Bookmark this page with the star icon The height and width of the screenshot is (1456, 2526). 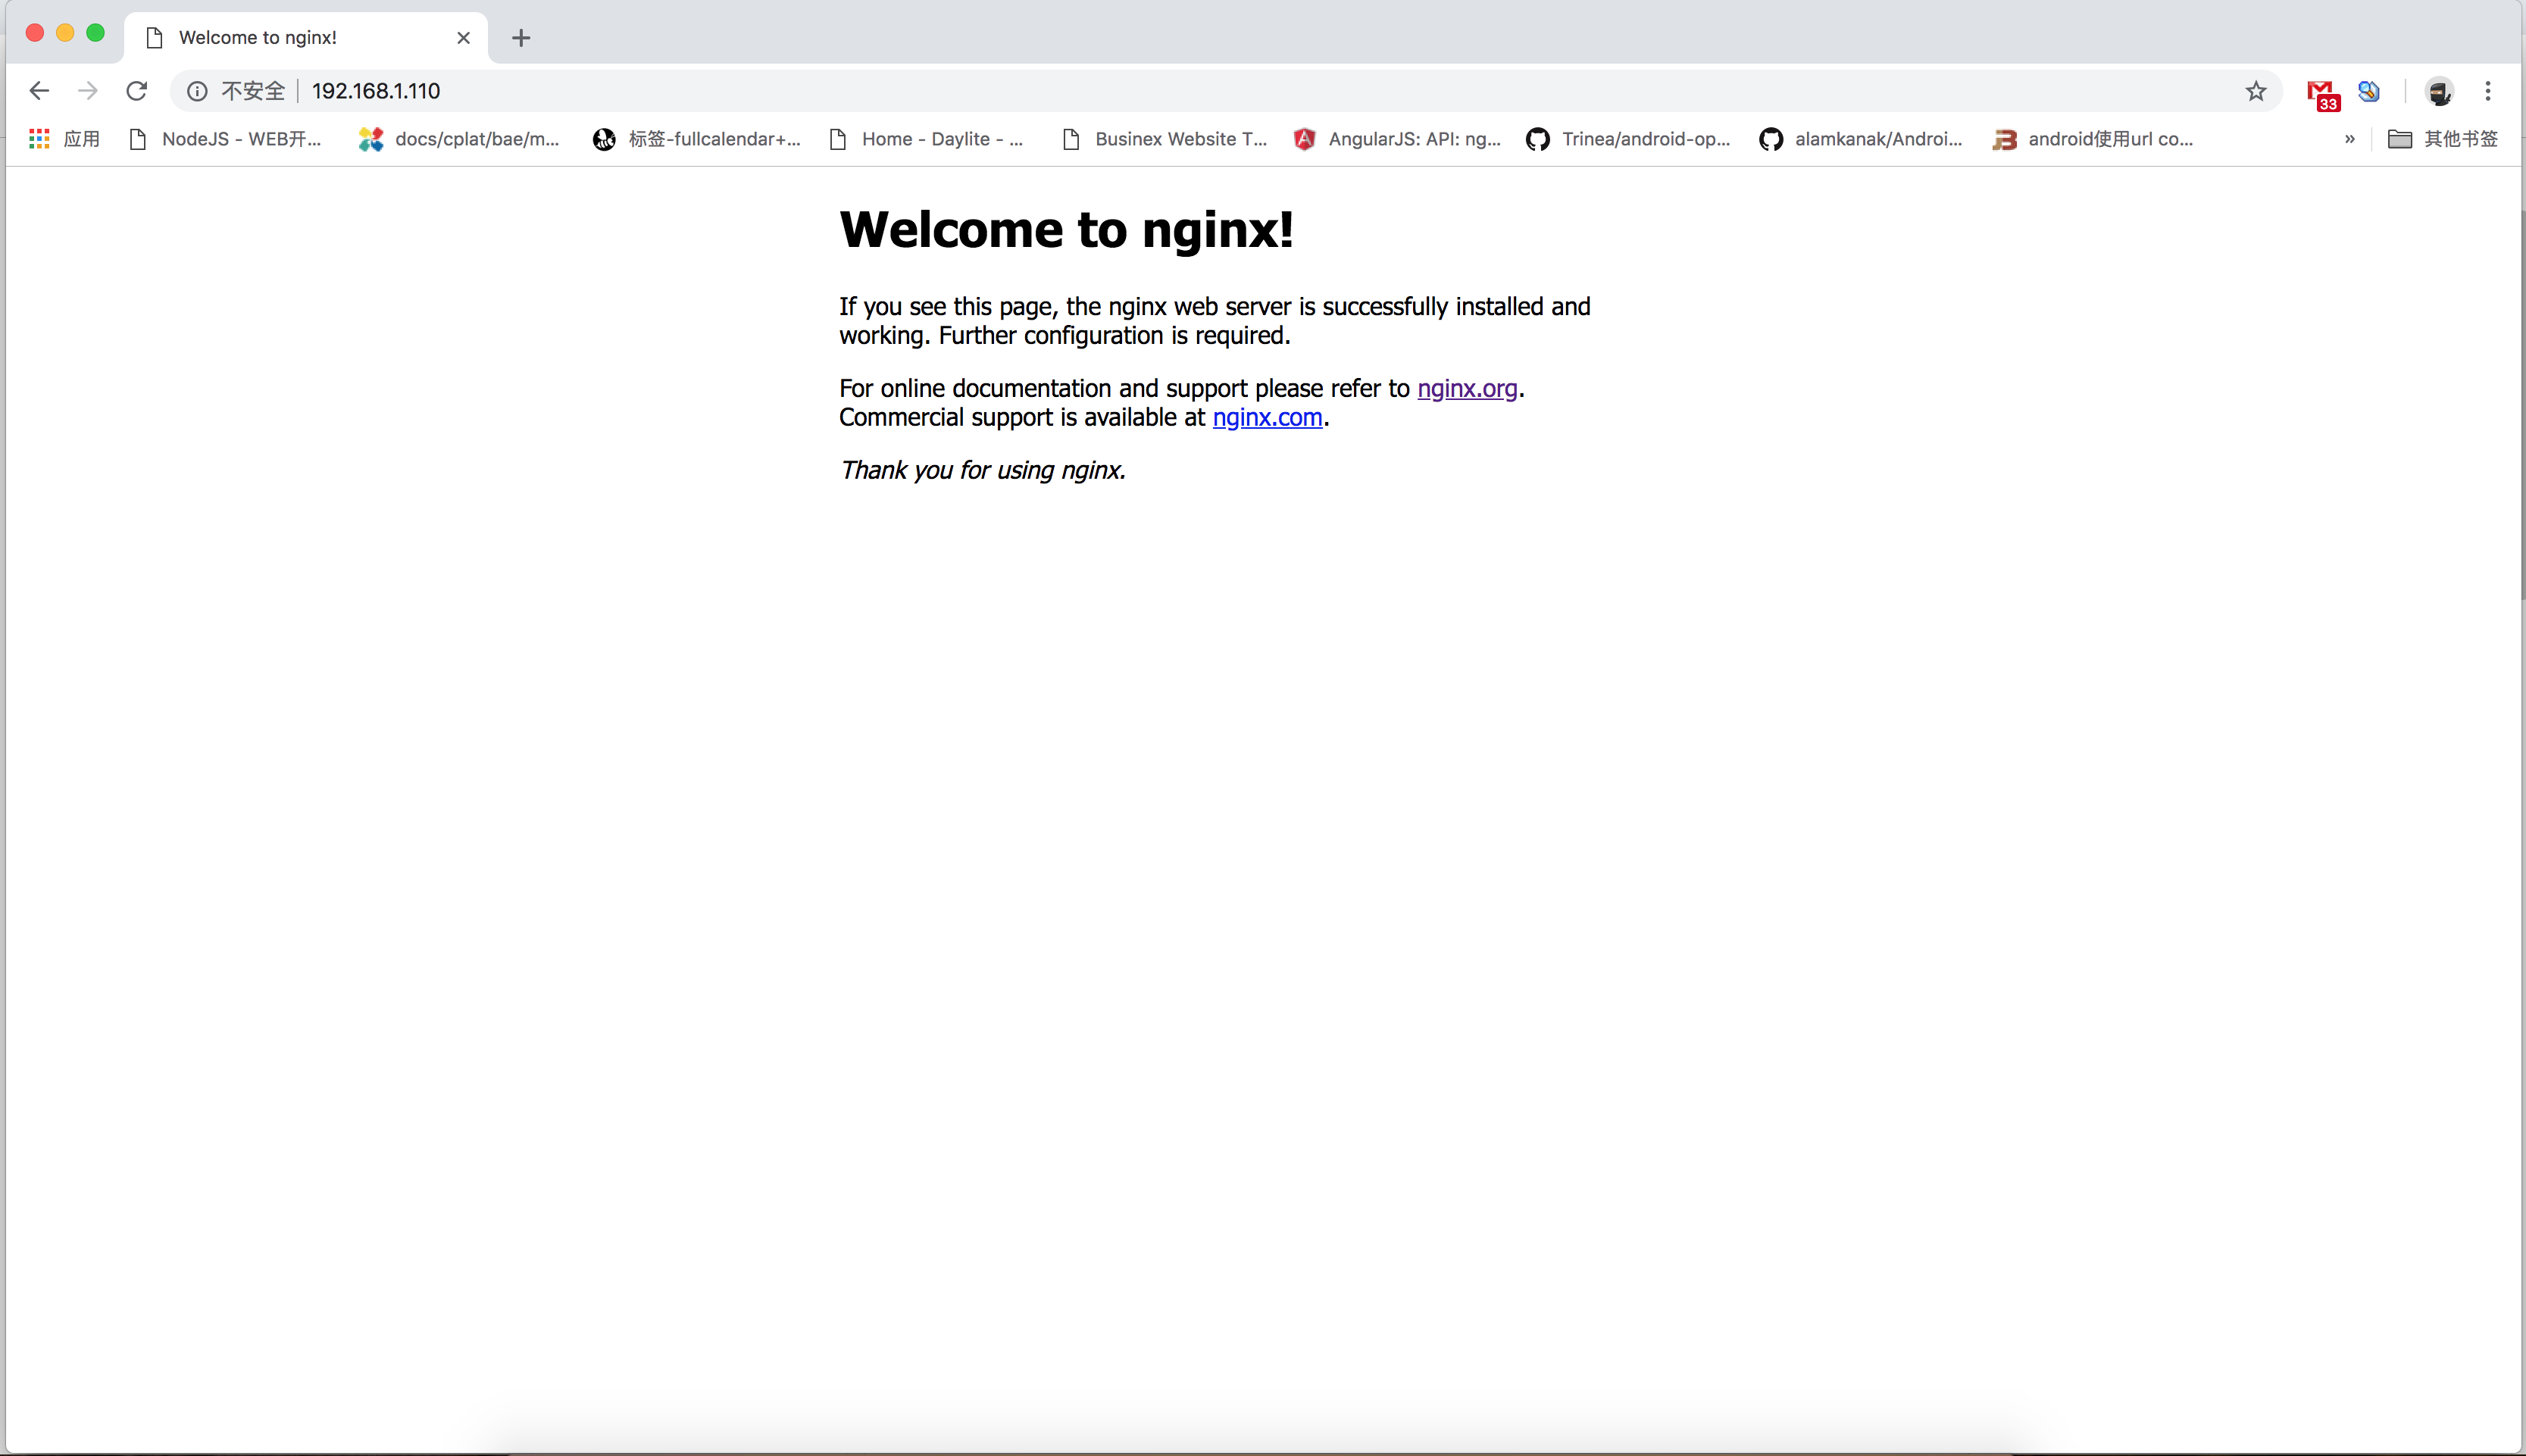pos(2256,92)
